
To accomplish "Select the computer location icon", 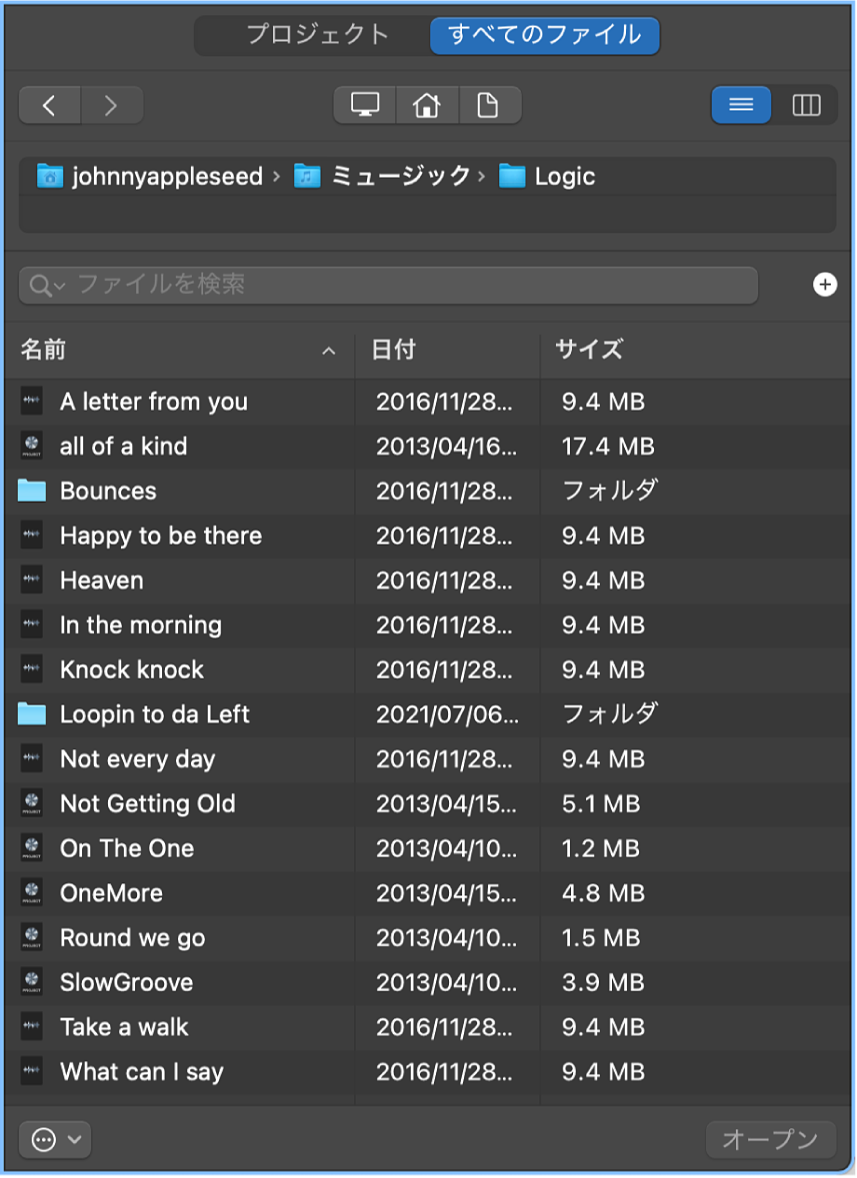I will pos(364,105).
